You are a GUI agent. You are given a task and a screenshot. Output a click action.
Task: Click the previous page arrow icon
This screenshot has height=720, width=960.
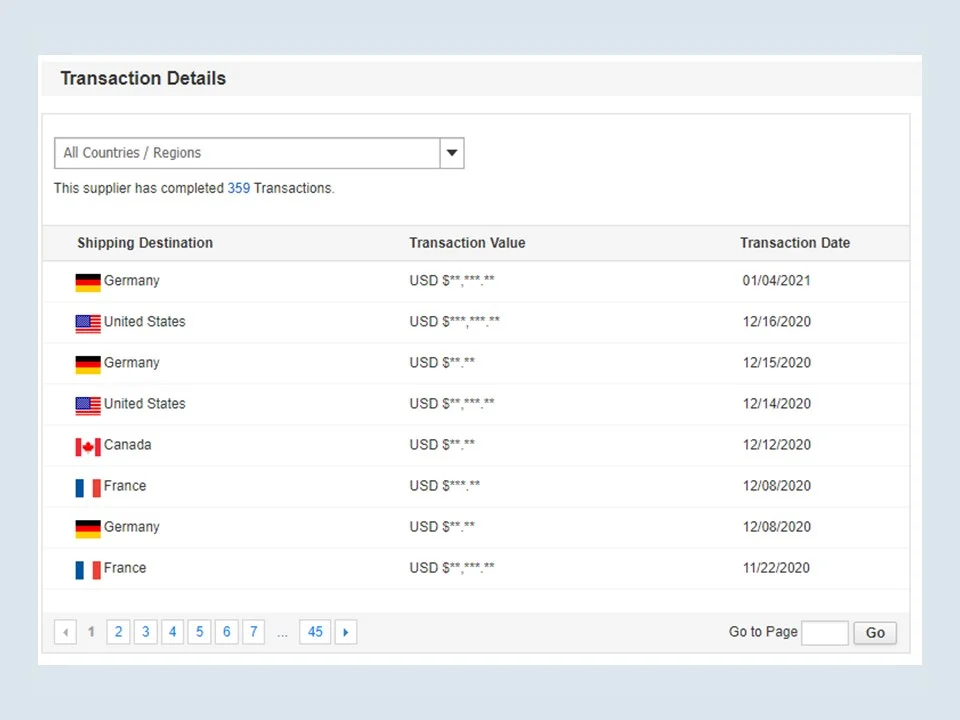[65, 632]
